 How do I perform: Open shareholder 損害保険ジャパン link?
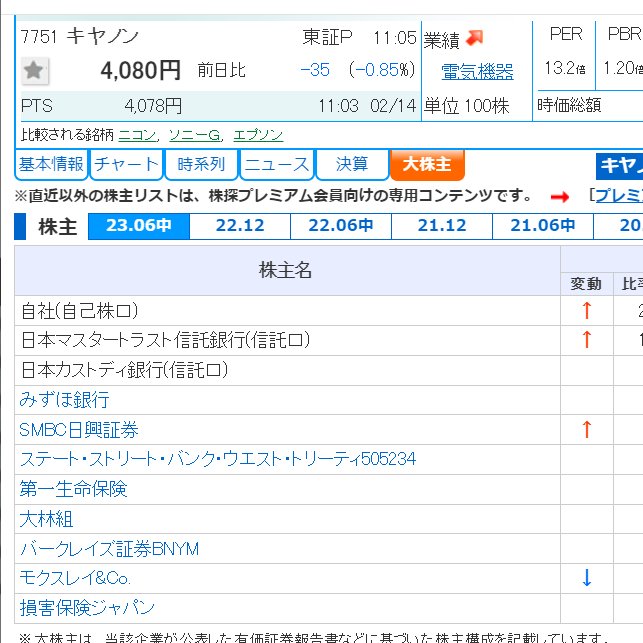[87, 607]
